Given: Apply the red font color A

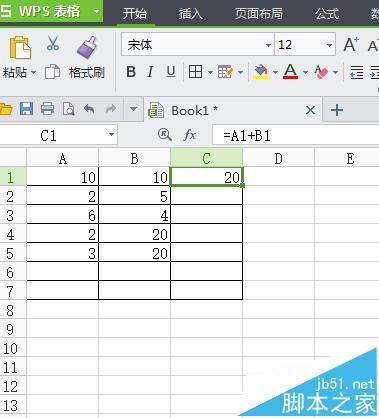Looking at the screenshot, I should tap(290, 72).
